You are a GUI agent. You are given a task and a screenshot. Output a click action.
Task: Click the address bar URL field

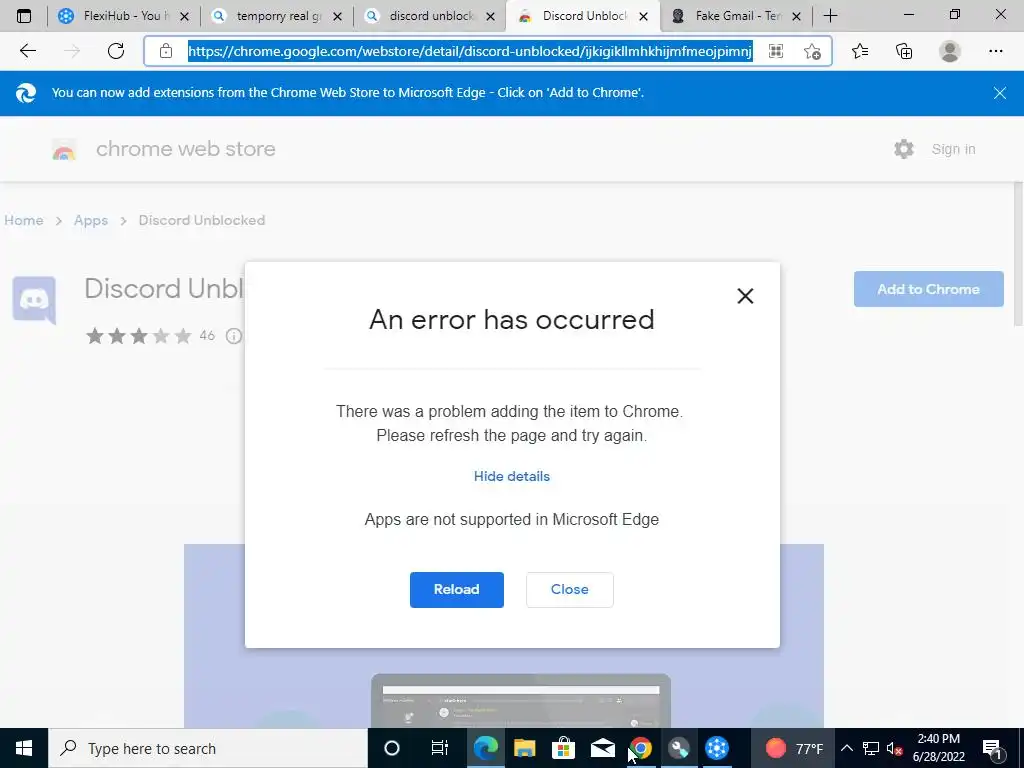pos(470,51)
